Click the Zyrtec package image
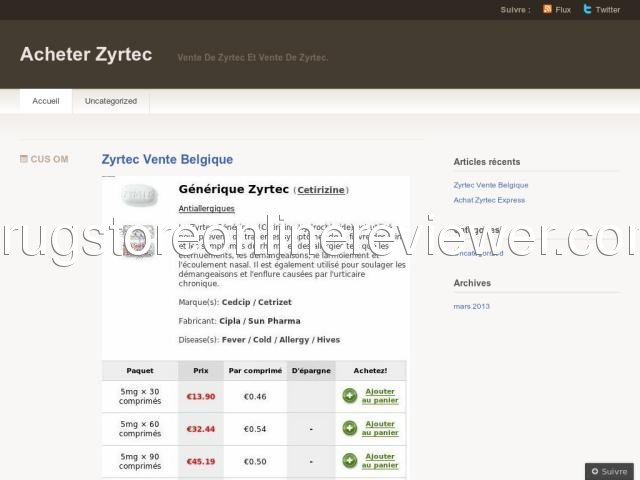 [139, 241]
